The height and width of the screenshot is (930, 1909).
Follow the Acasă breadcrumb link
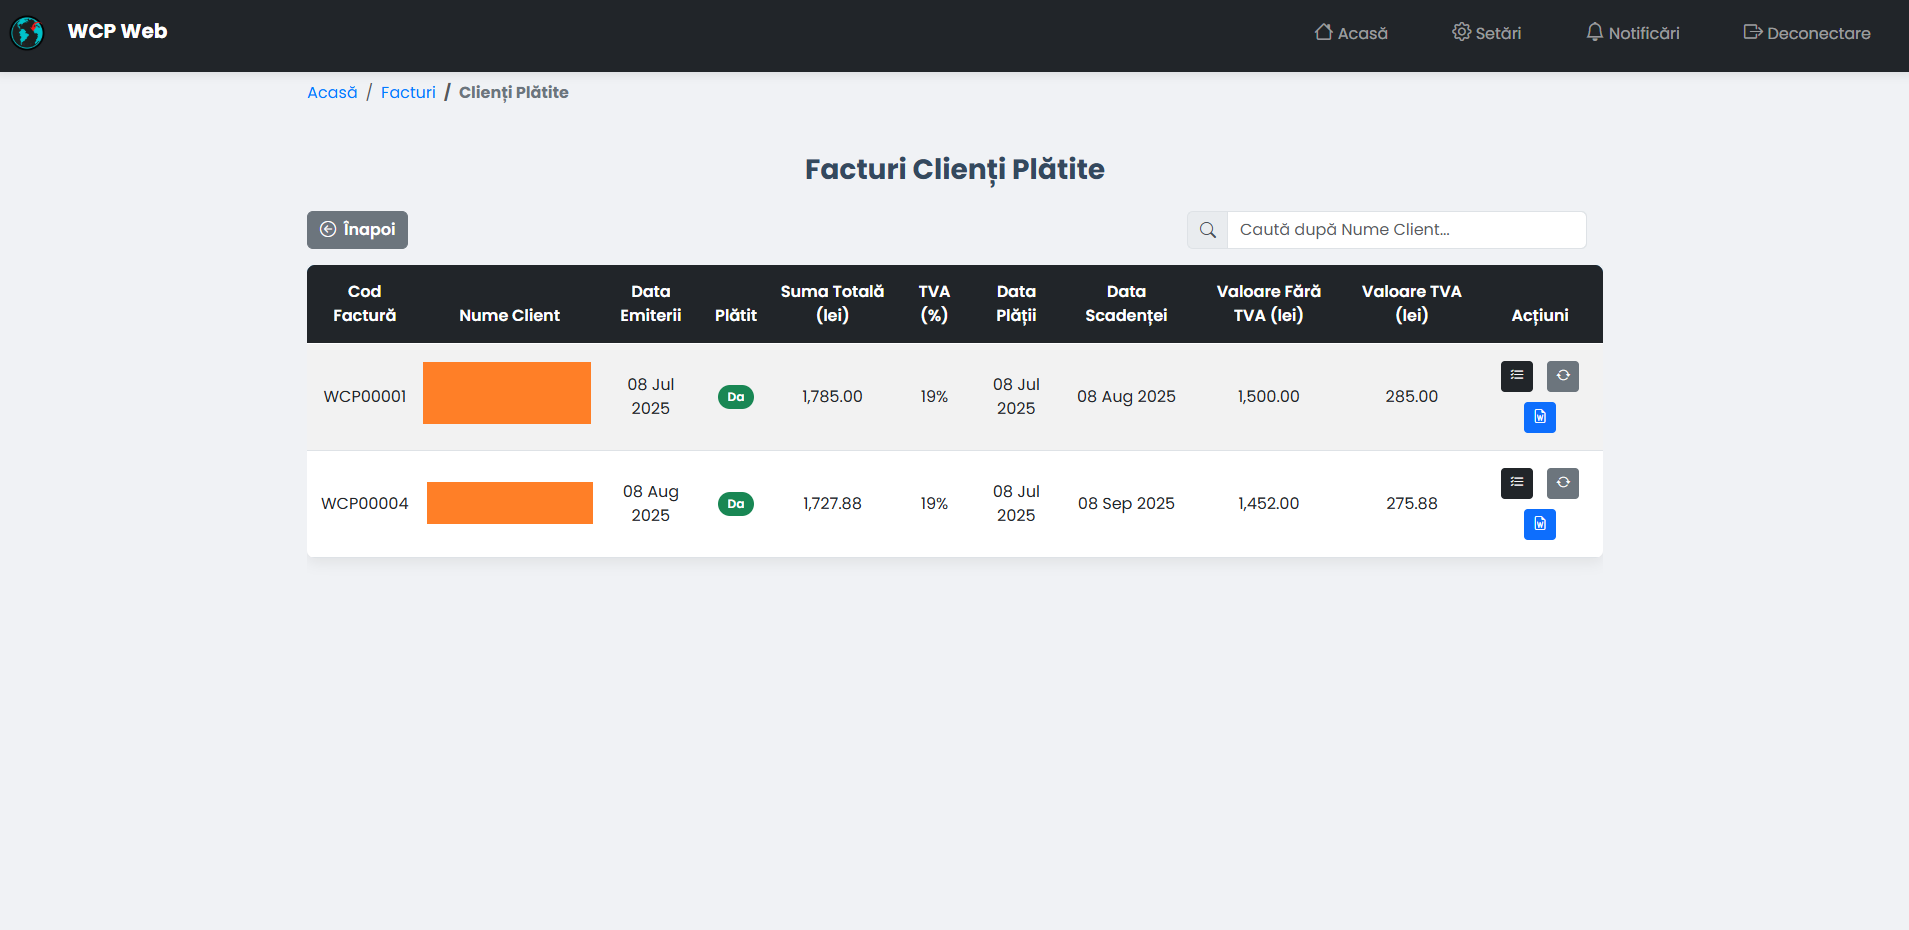pyautogui.click(x=332, y=92)
